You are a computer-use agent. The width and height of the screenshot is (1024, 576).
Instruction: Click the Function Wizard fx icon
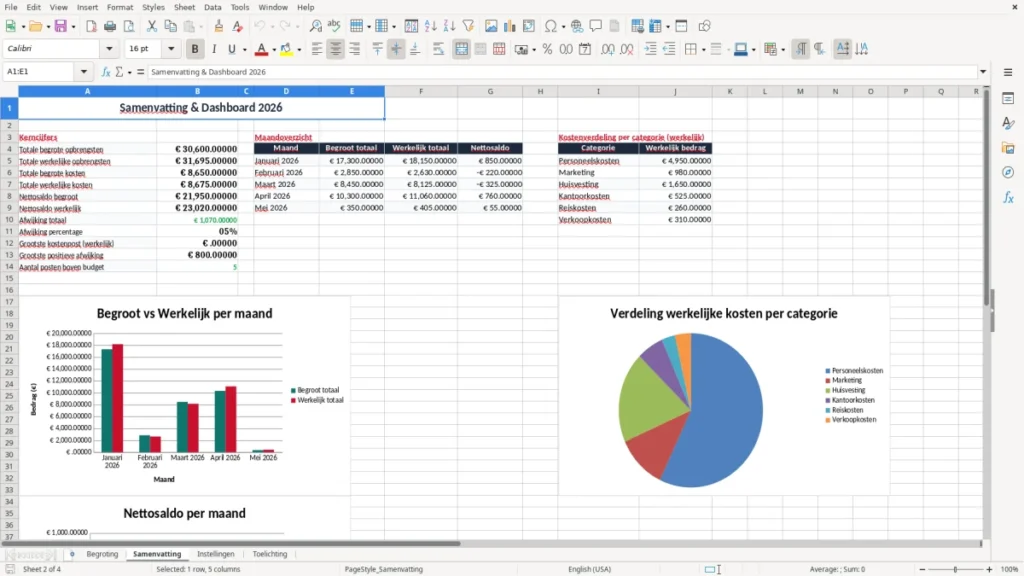(x=106, y=72)
